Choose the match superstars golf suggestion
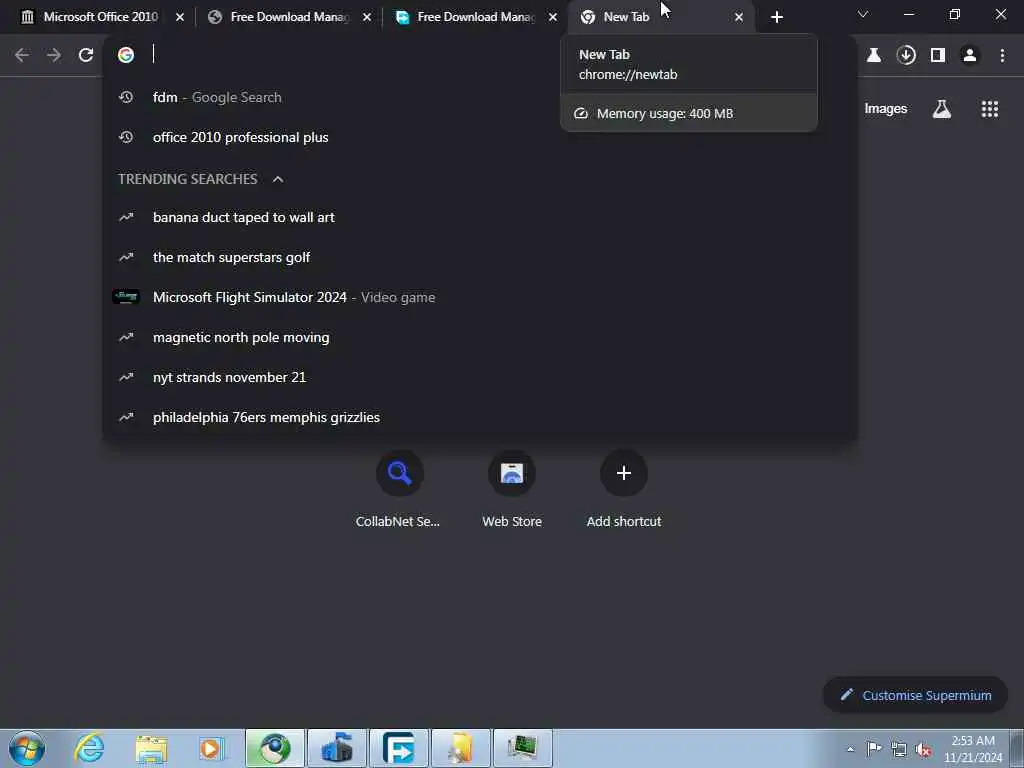The height and width of the screenshot is (768, 1024). click(480, 257)
